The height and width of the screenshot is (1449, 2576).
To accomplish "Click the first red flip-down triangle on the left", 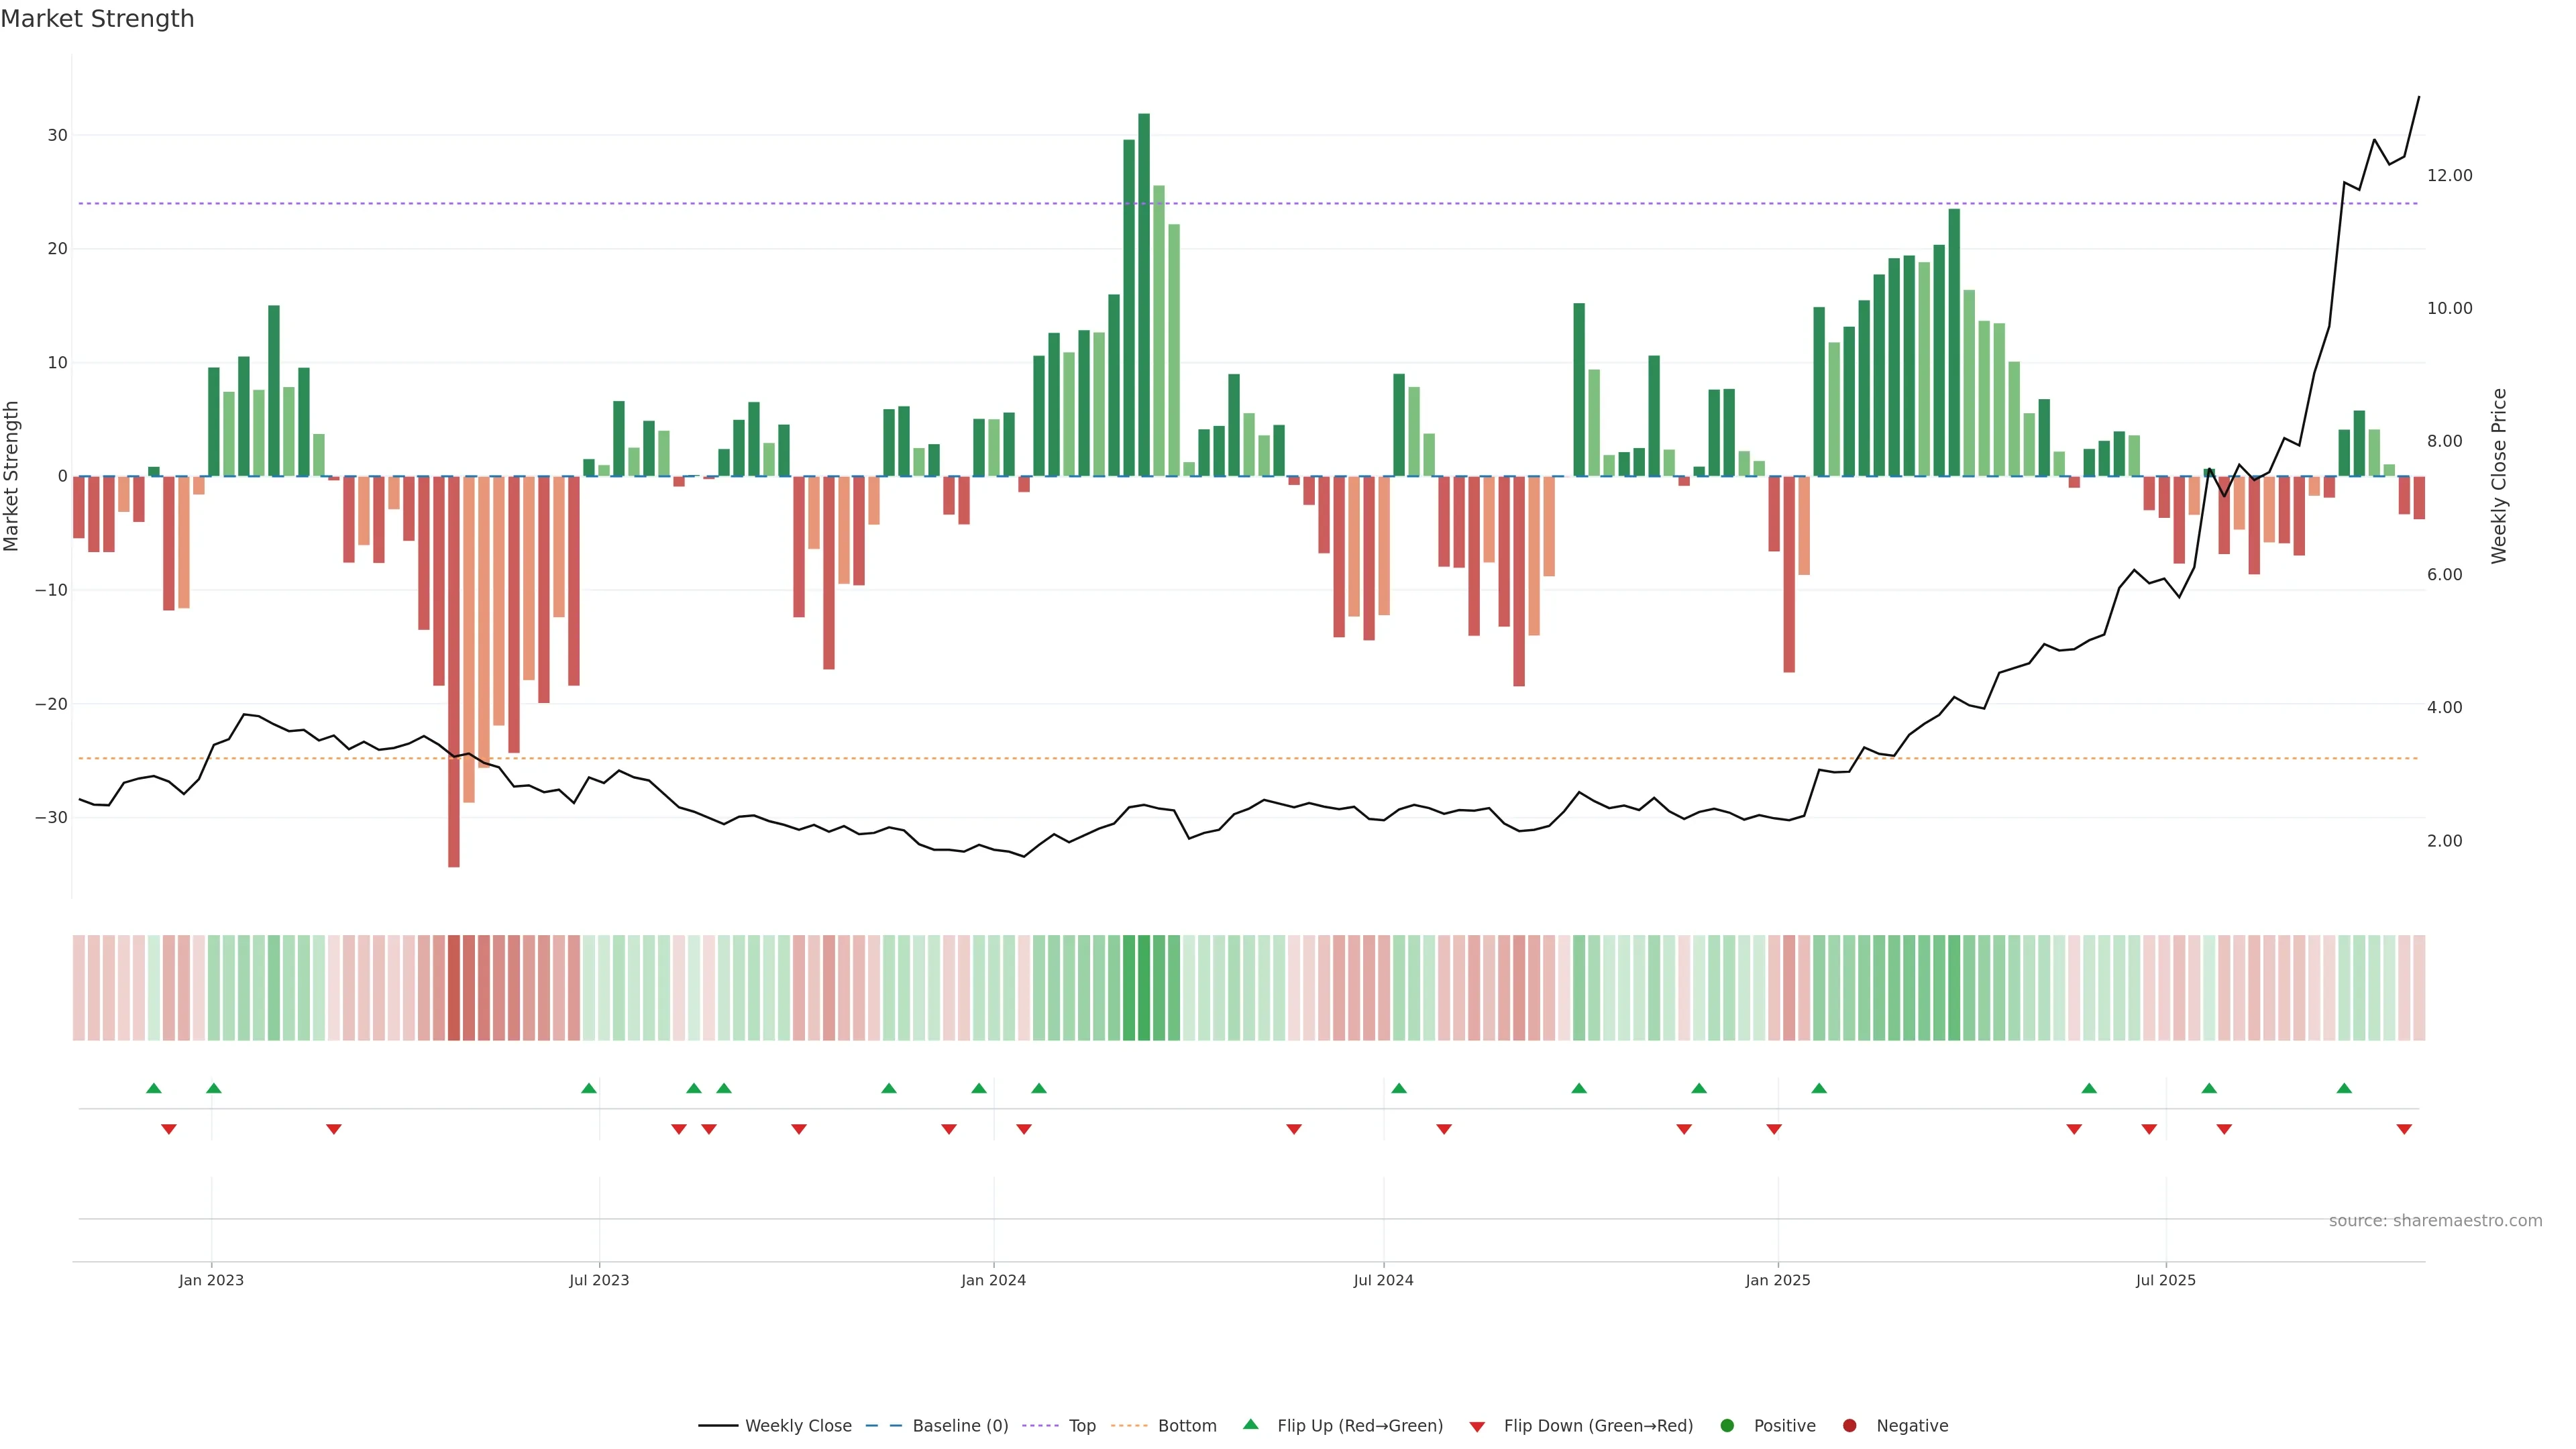I will click(x=169, y=1129).
